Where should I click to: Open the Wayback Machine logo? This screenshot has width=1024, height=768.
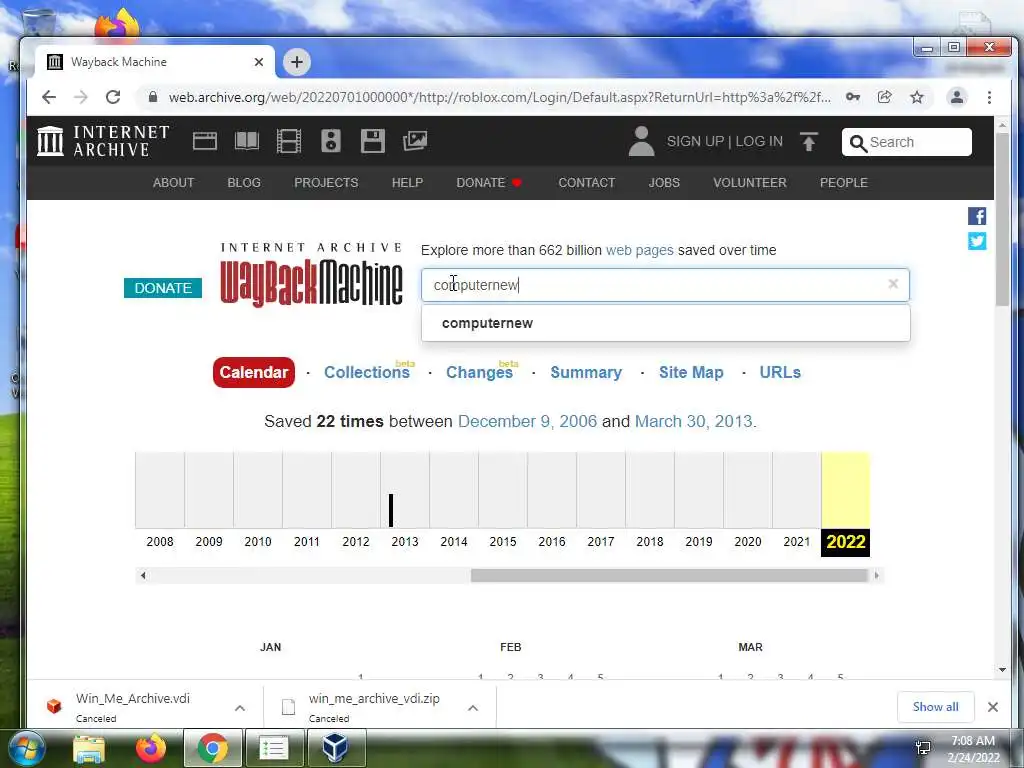pos(311,274)
